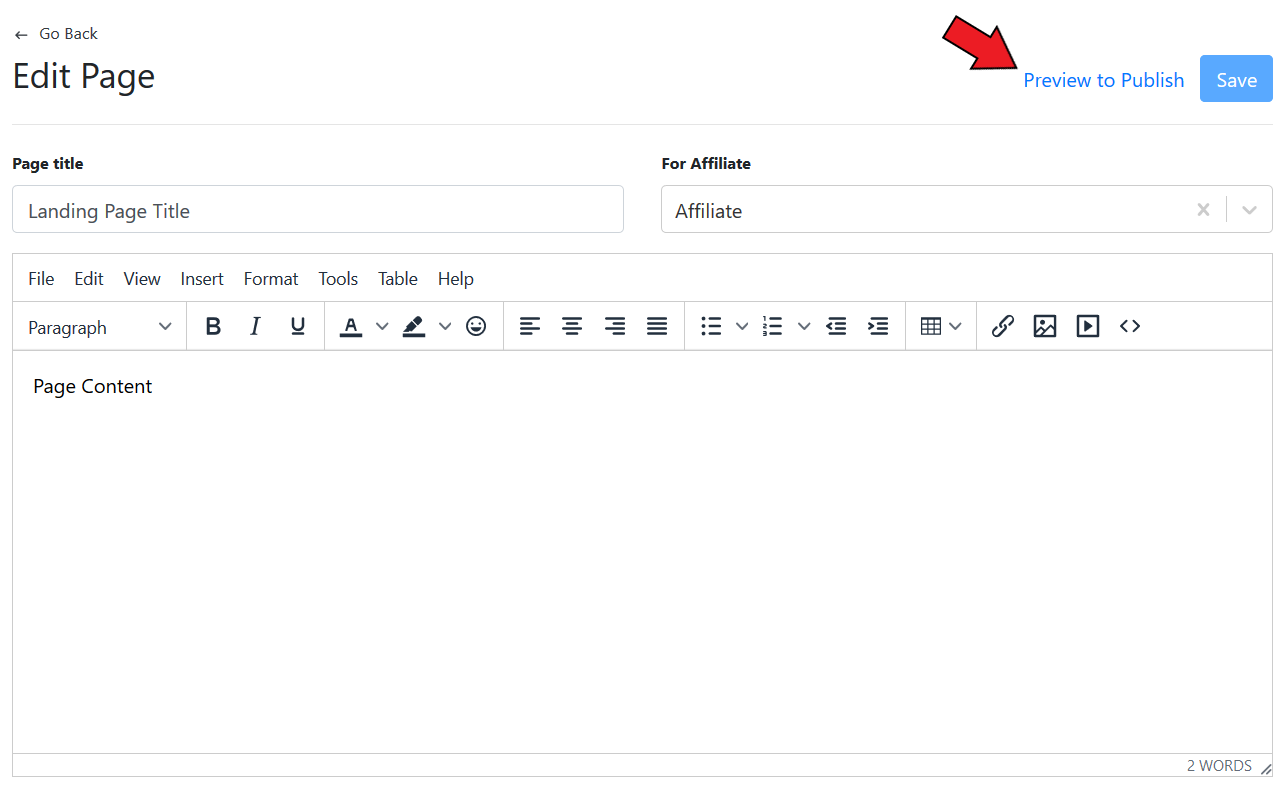1282x787 pixels.
Task: Center align the text
Action: coord(572,326)
